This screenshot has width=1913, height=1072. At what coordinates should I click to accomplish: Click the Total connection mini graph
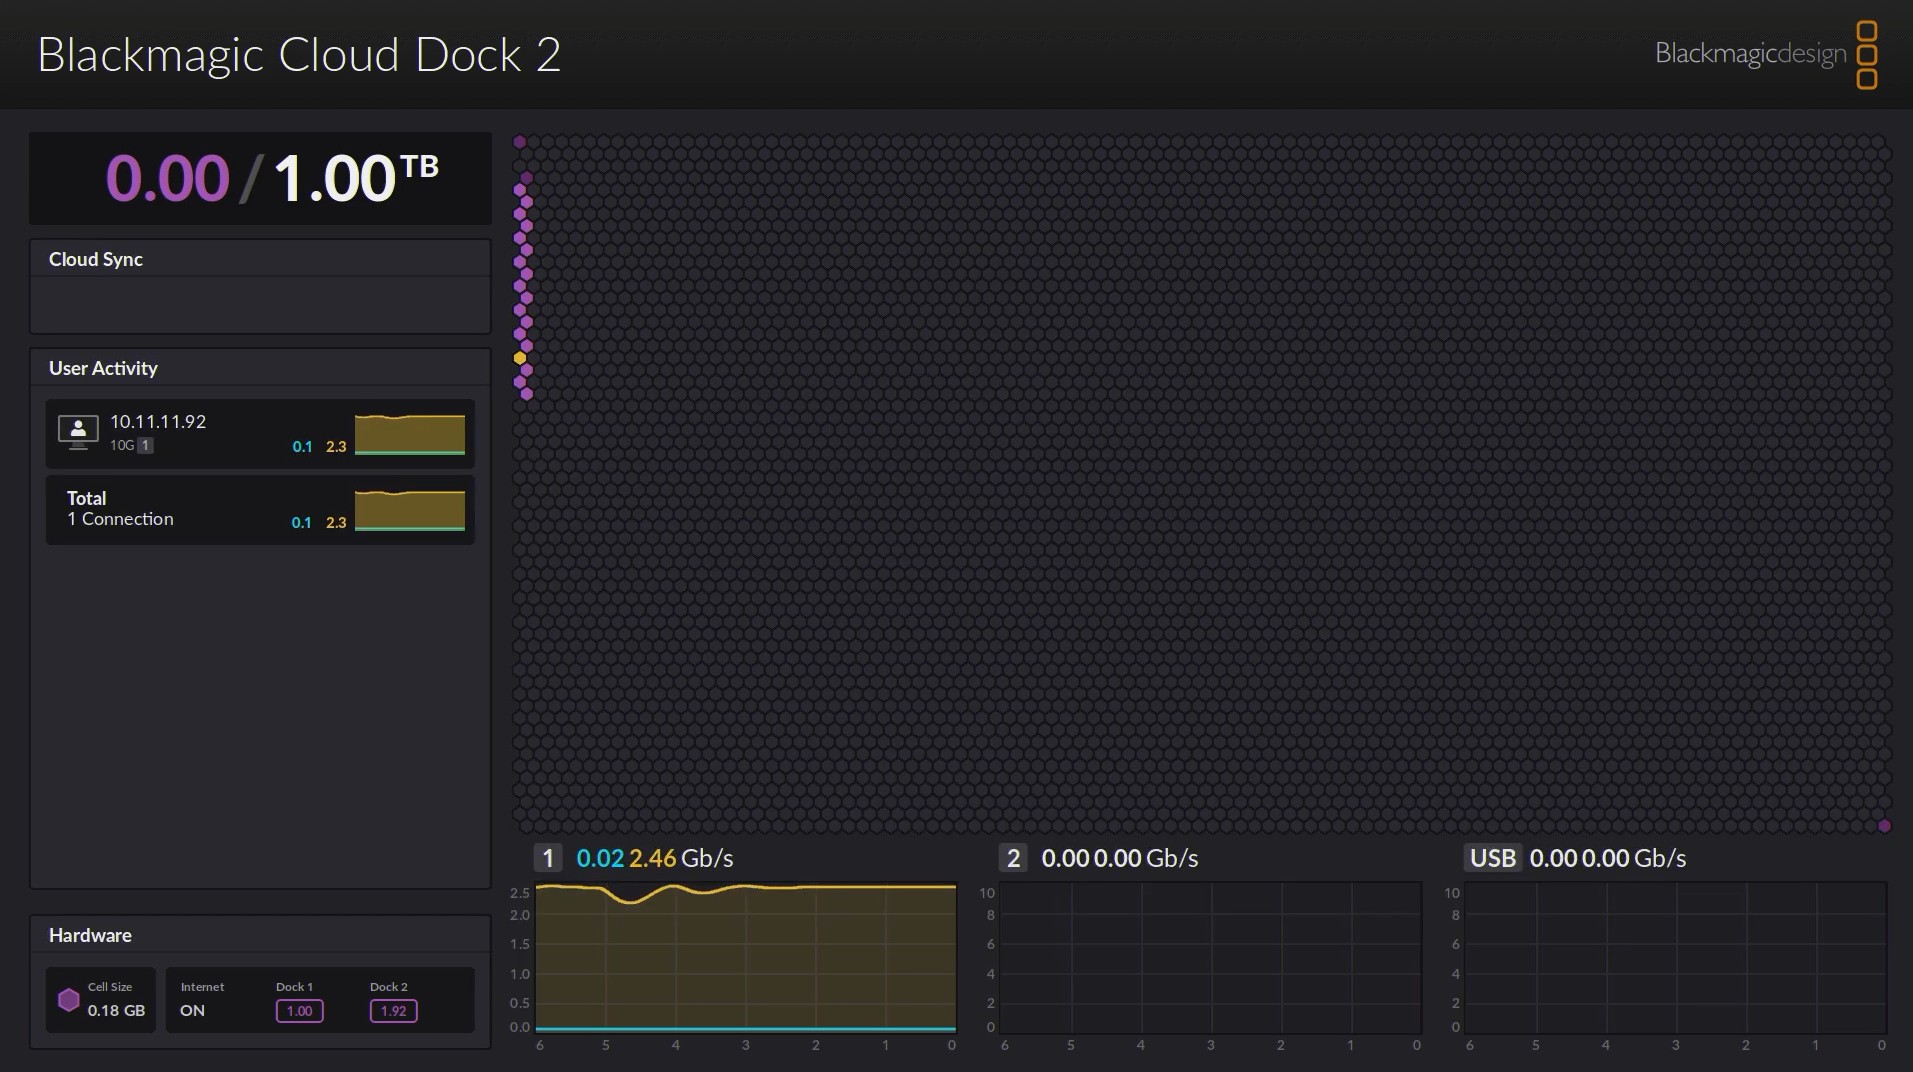click(x=410, y=510)
